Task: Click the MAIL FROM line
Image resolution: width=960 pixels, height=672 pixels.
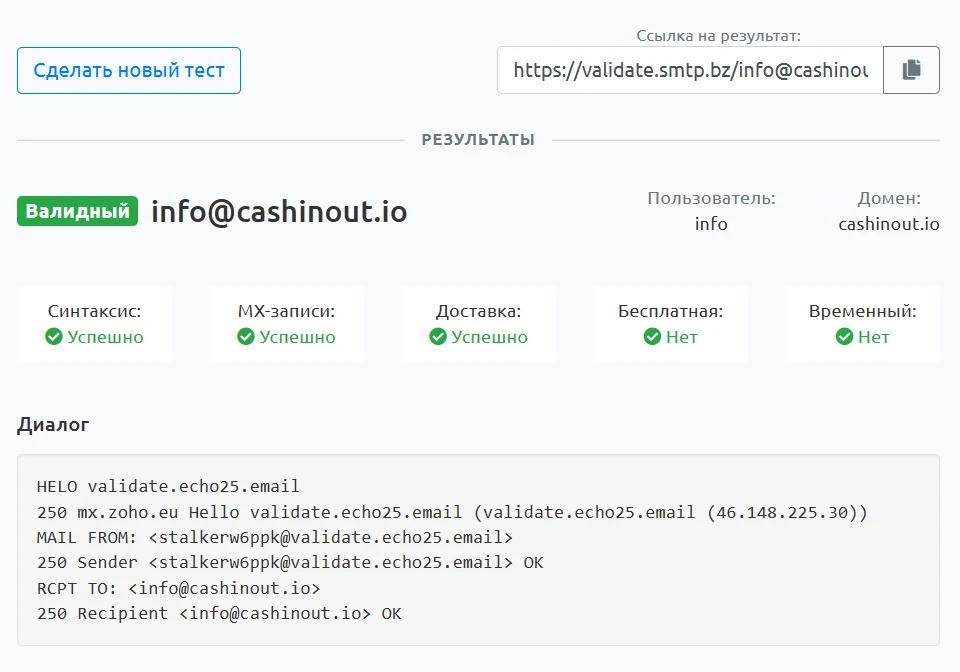Action: coord(274,537)
